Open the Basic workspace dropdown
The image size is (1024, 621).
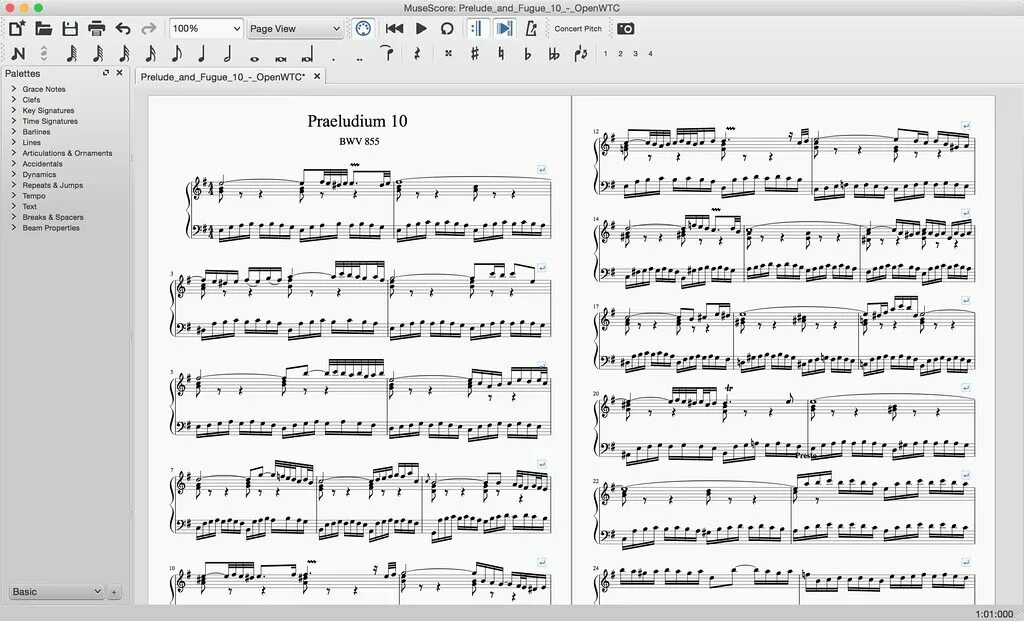pos(56,592)
